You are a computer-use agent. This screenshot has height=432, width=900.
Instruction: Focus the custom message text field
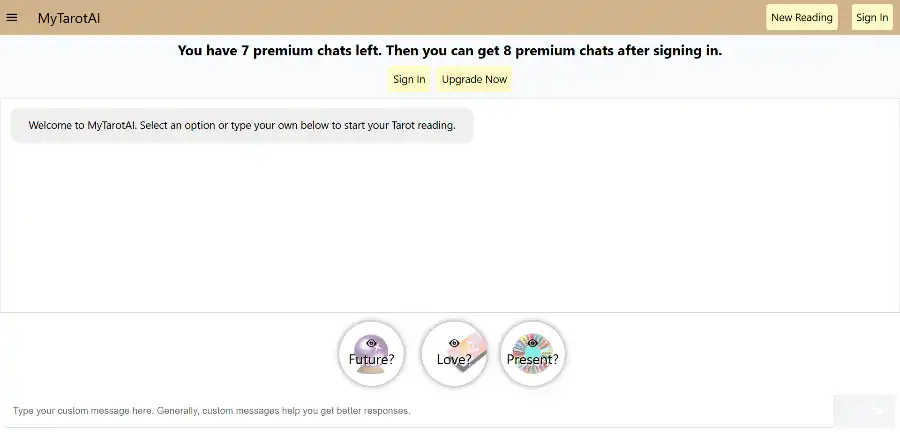(419, 411)
